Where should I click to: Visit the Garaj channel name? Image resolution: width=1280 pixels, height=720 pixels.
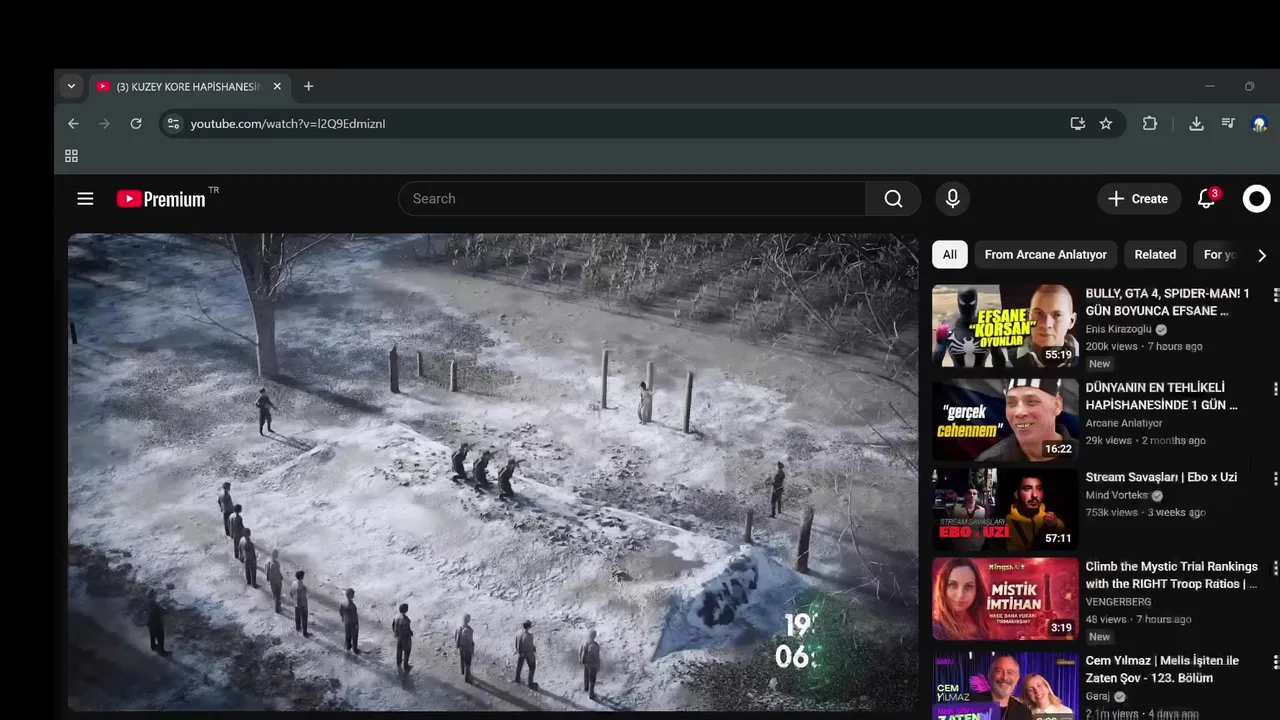point(1099,696)
